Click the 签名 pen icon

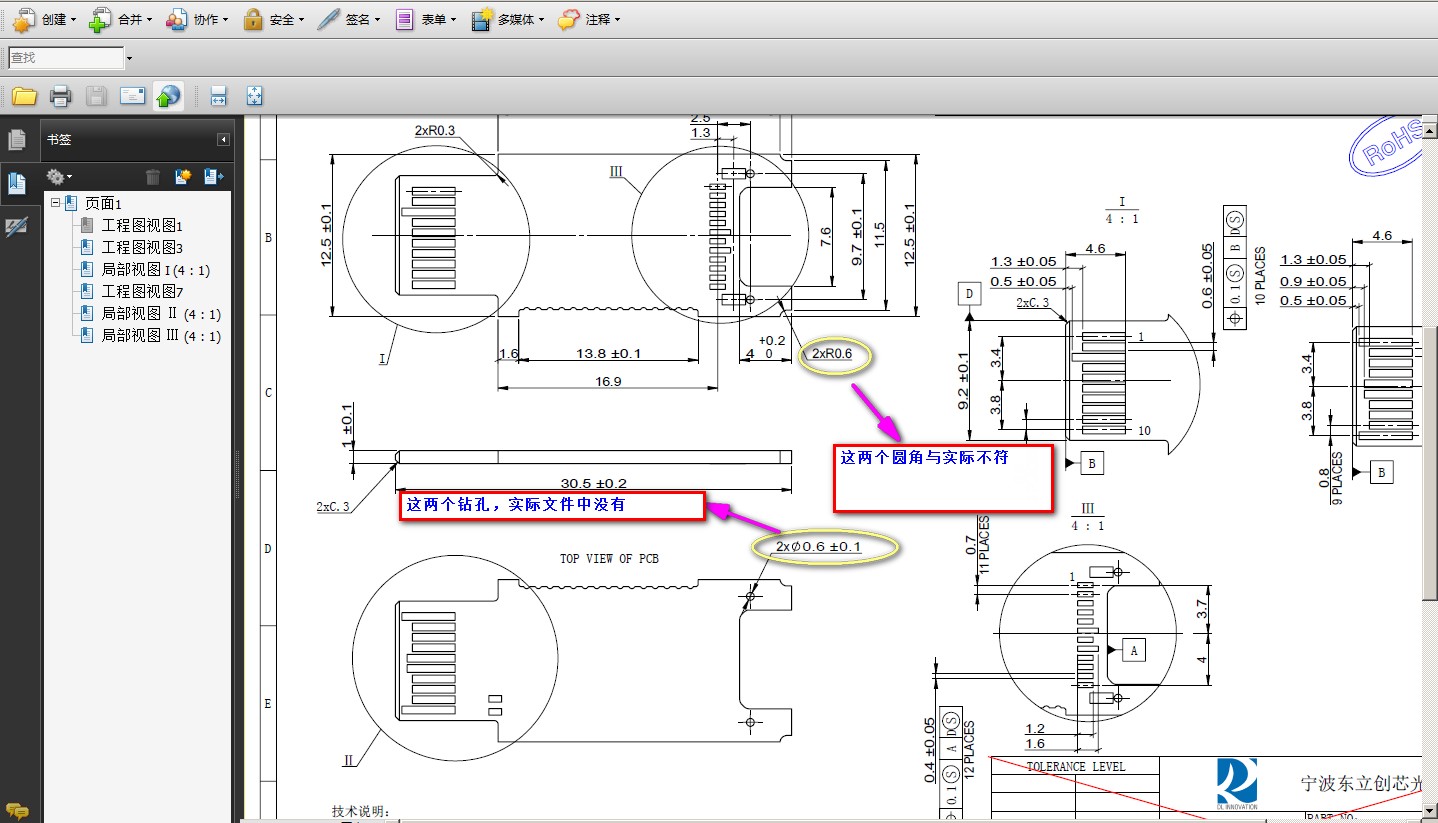pyautogui.click(x=330, y=19)
